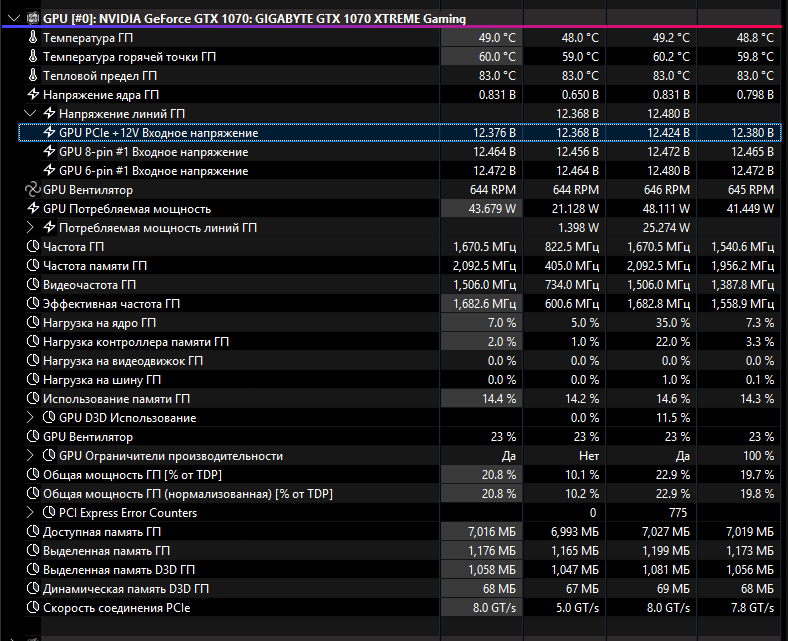The height and width of the screenshot is (641, 788).
Task: Click gauge icon beside Выделенная память D3D ГП
Action: [33, 570]
